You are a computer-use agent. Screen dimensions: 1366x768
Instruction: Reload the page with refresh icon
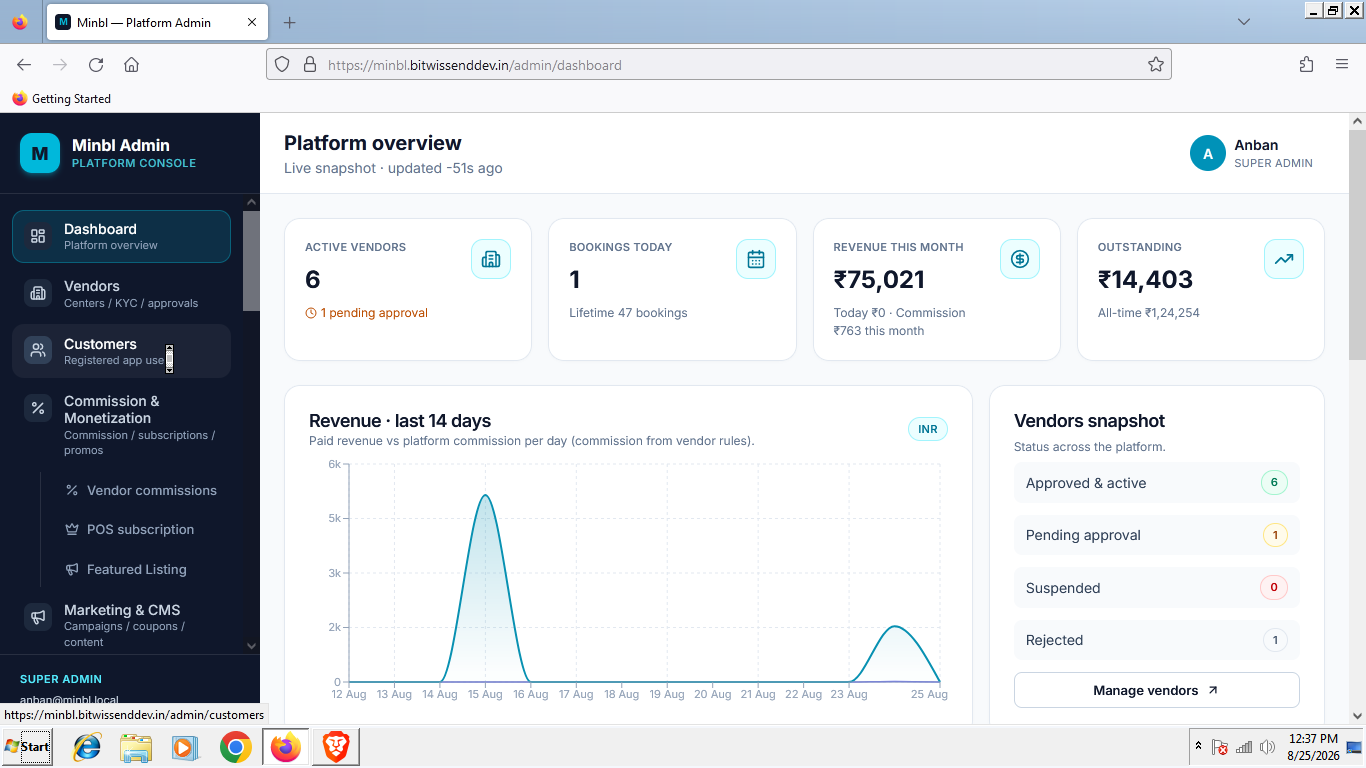pyautogui.click(x=96, y=64)
